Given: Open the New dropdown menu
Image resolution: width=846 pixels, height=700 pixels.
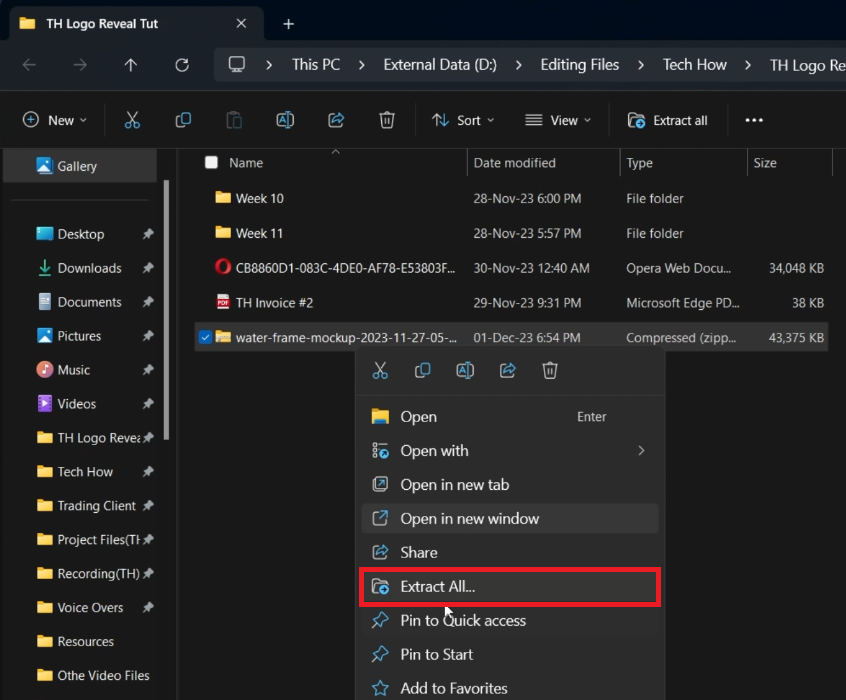Looking at the screenshot, I should tap(55, 120).
